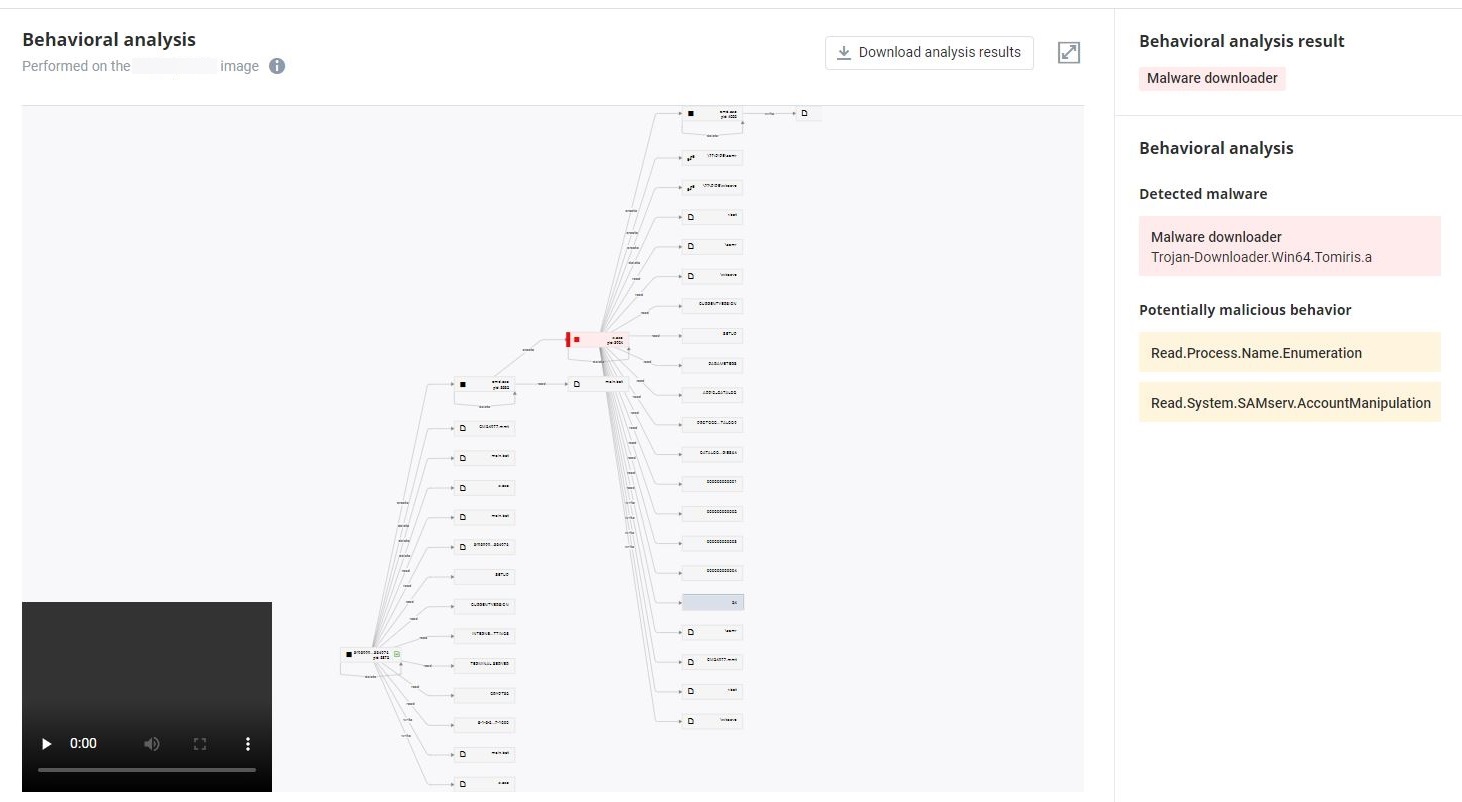Select the Read.System.SAMserv.AccountManipulation behavior

pos(1289,403)
